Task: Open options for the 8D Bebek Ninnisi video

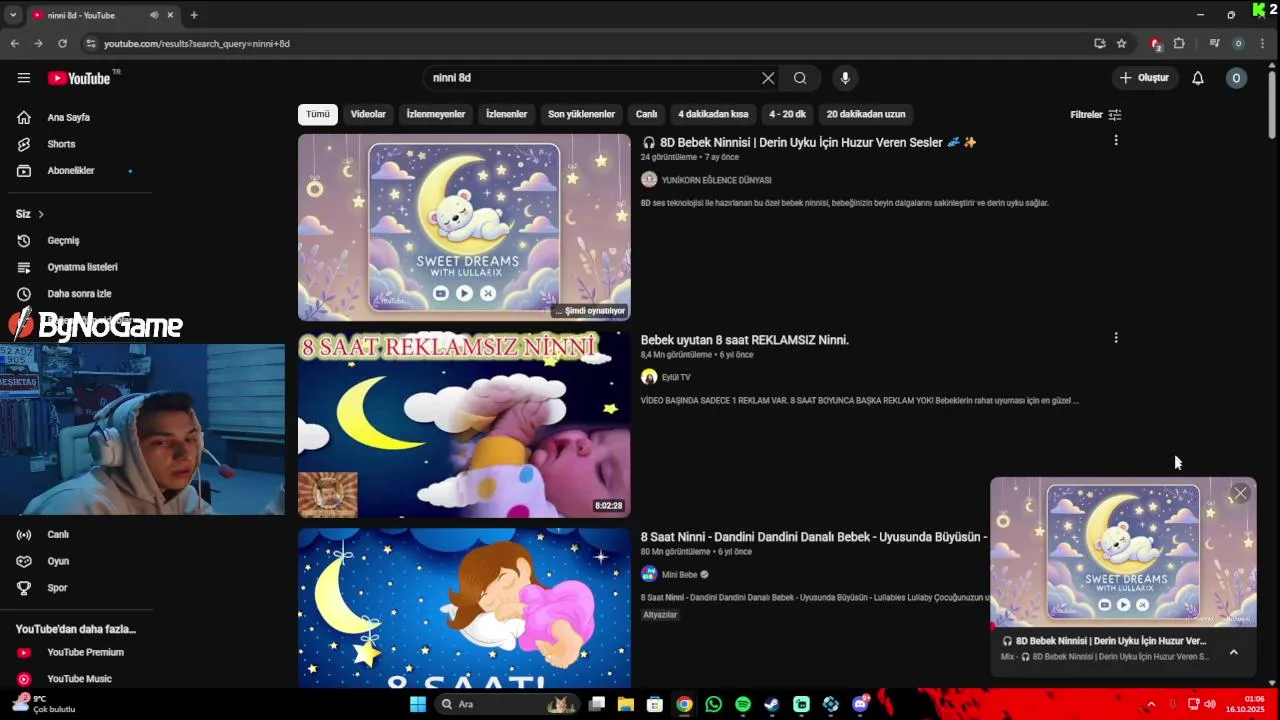Action: click(1116, 141)
